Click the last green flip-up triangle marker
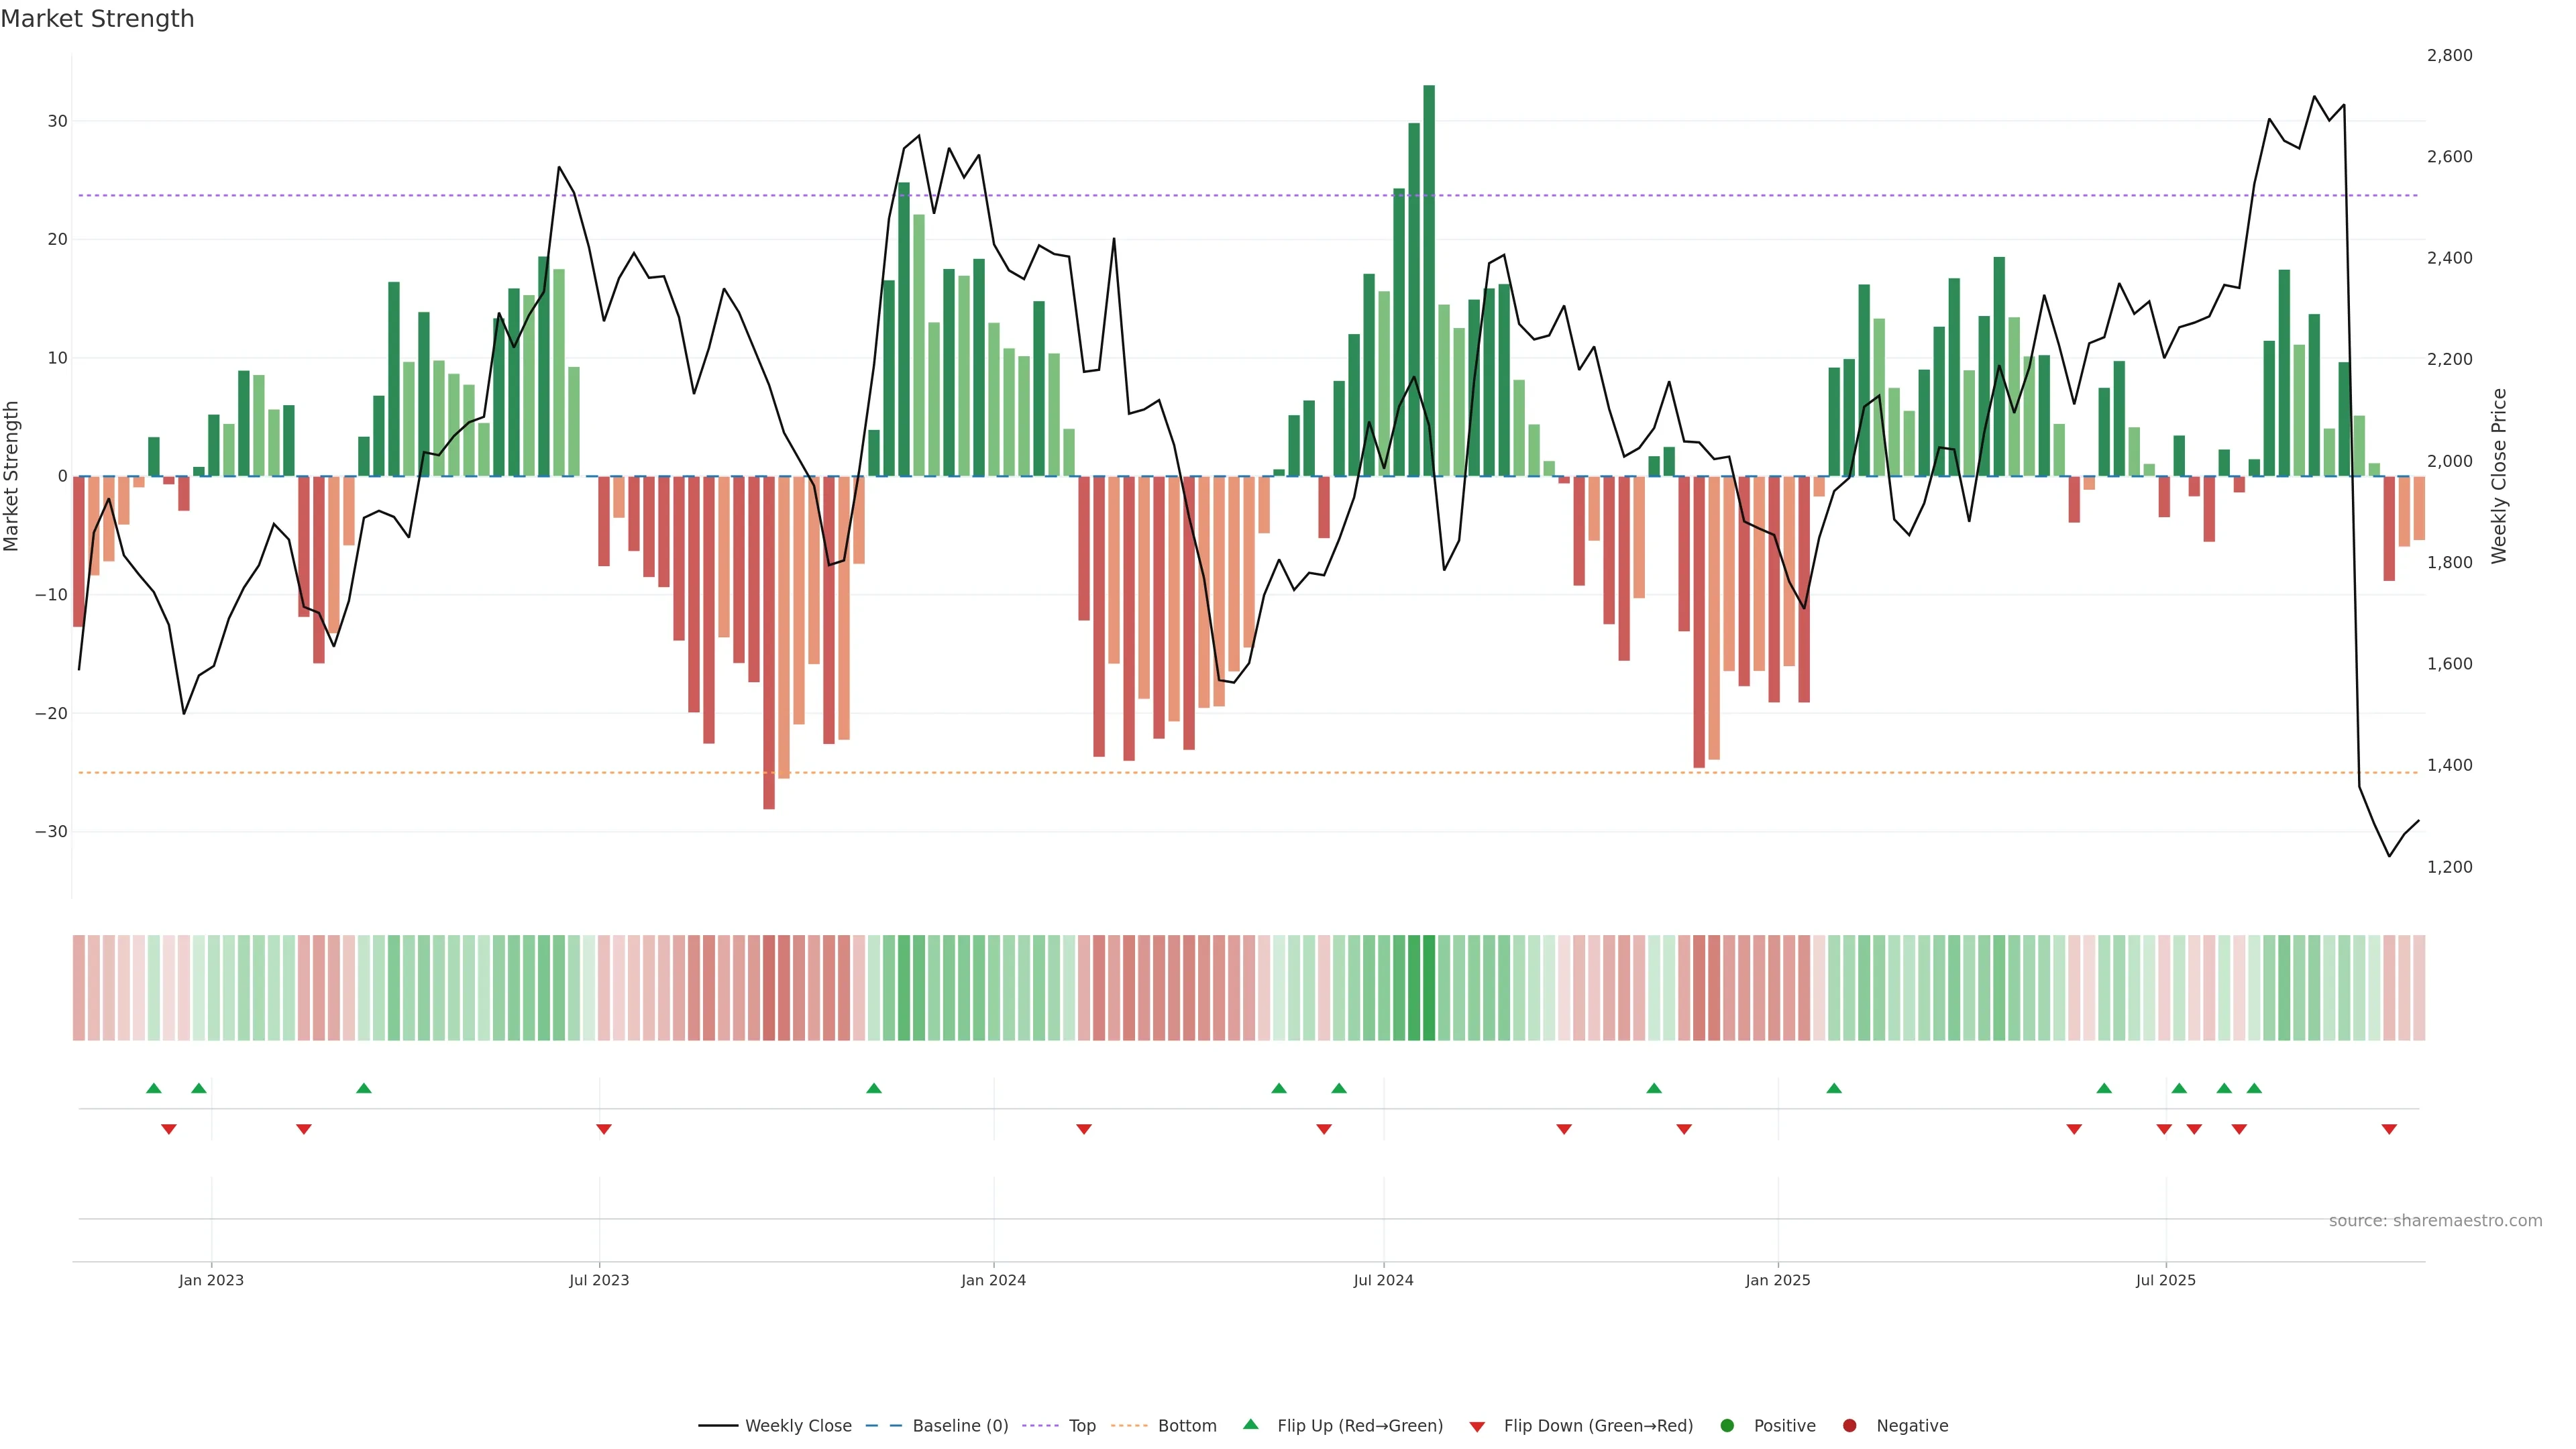The image size is (2576, 1449). (x=2254, y=1088)
